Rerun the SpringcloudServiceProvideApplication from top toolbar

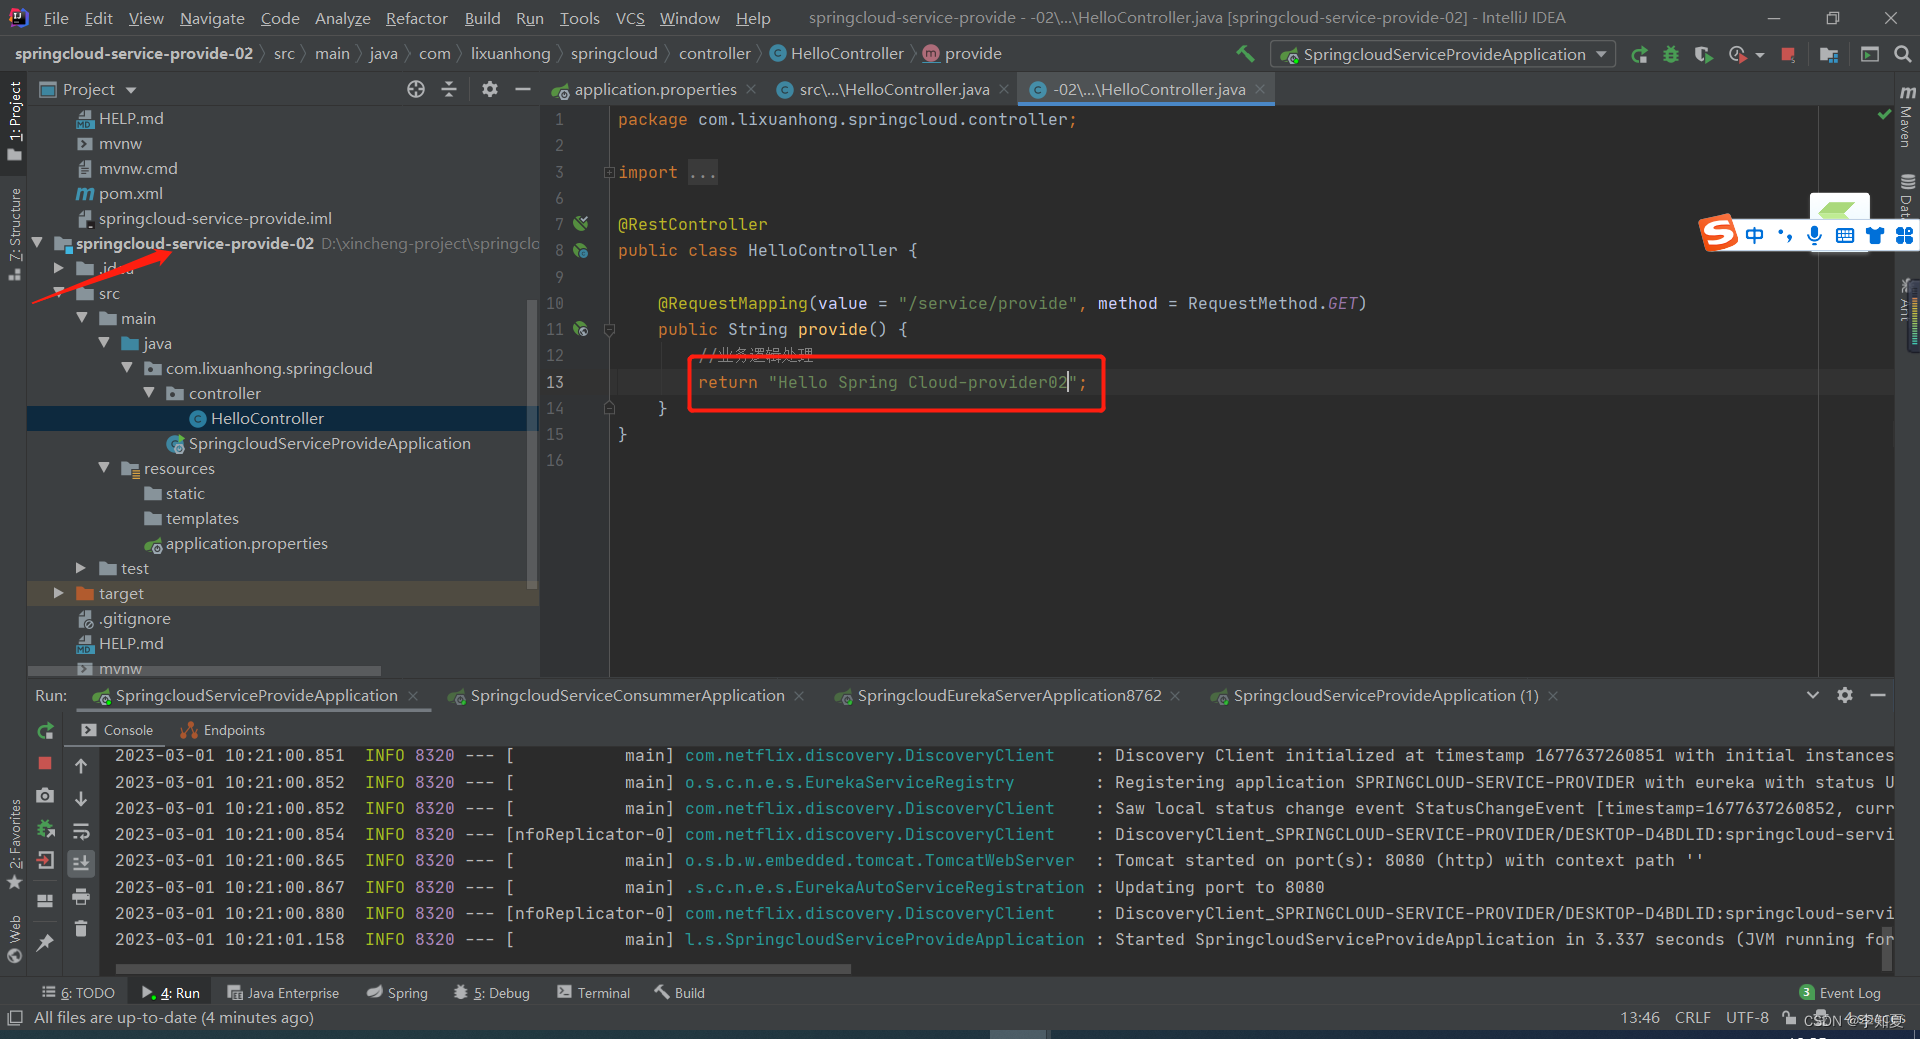[x=1639, y=55]
